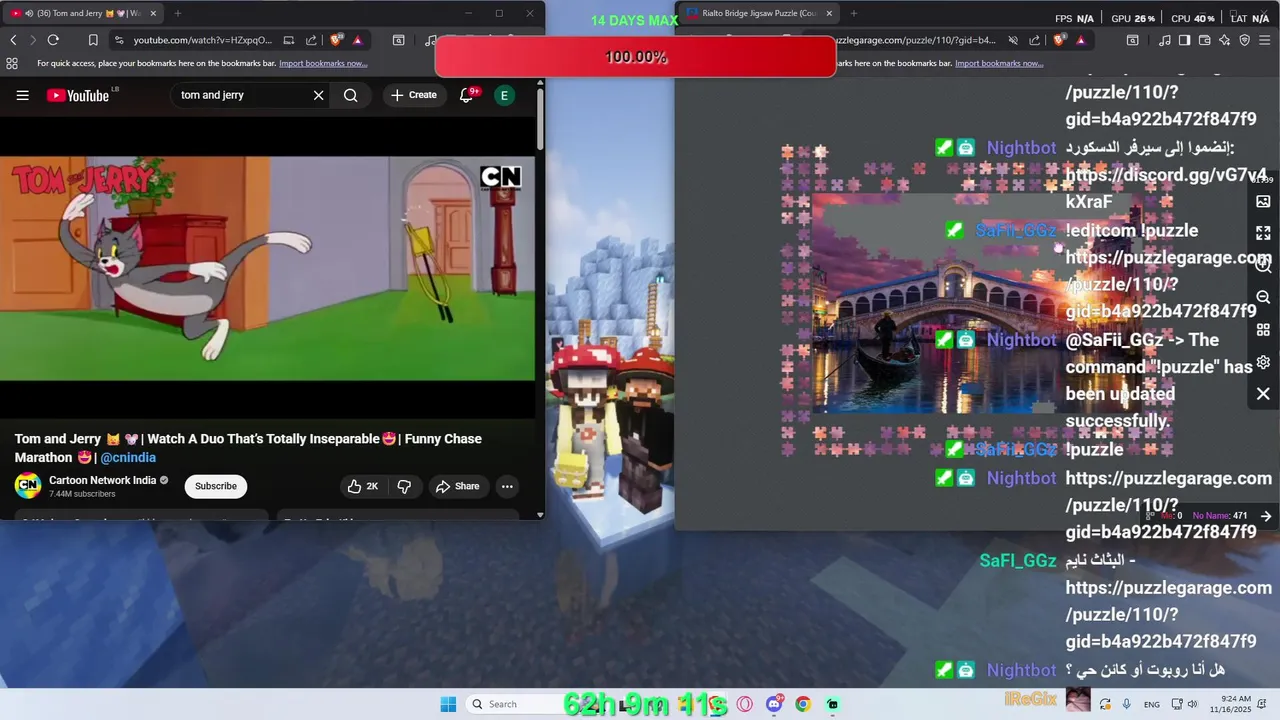Click the puzzlegarage.com address bar
Screen dimensions: 1280x720
[x=915, y=40]
